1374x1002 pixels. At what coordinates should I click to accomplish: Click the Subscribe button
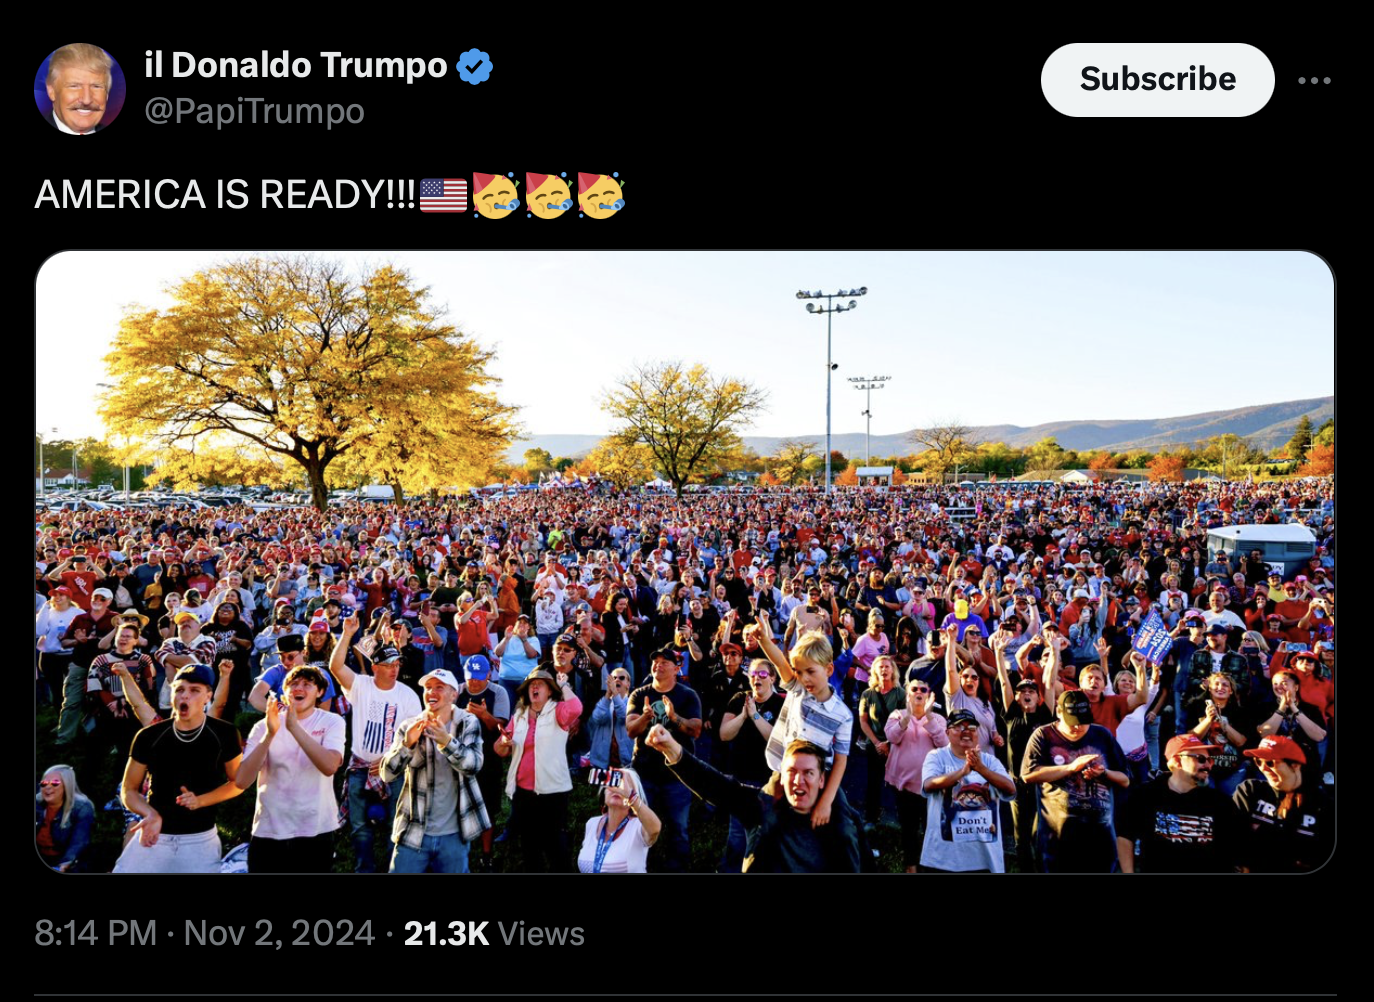[1157, 79]
